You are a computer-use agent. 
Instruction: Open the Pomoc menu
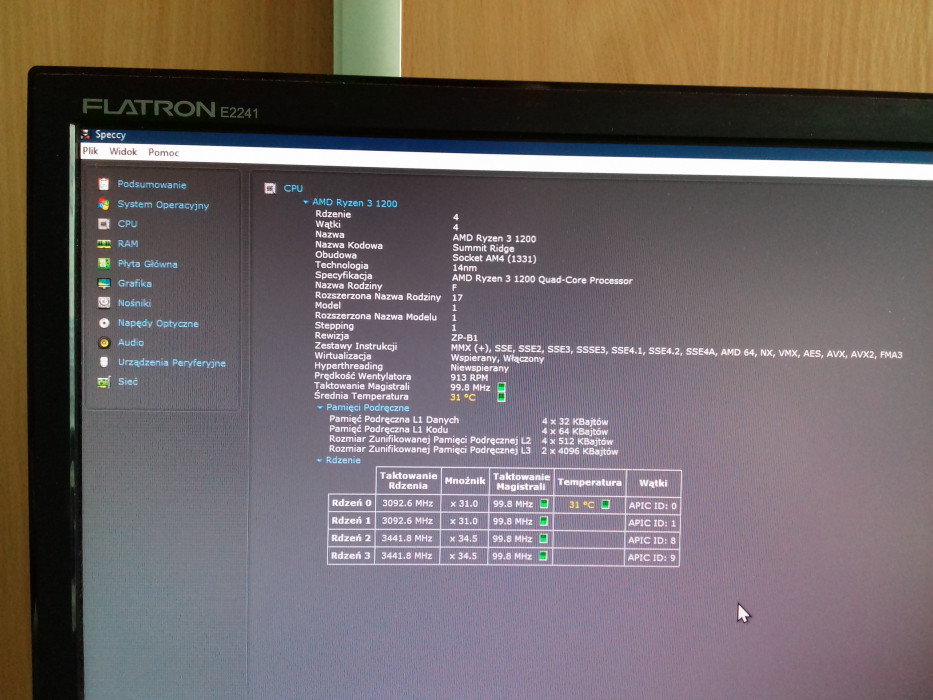click(x=164, y=152)
